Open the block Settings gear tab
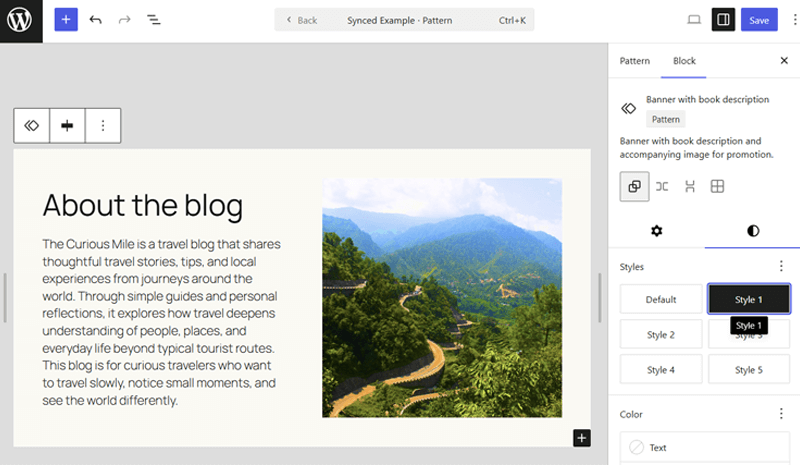This screenshot has width=800, height=465. (x=657, y=231)
